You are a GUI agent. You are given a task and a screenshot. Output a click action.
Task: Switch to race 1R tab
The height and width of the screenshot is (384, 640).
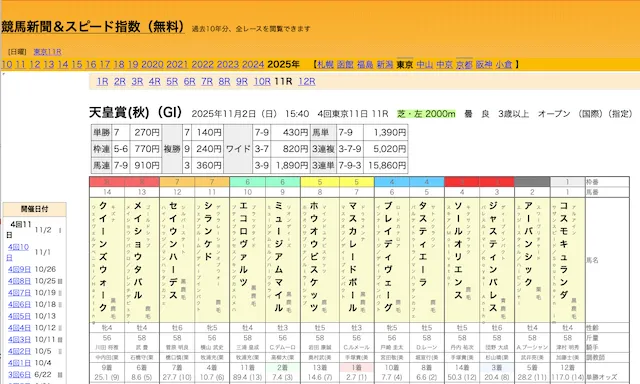coord(102,82)
